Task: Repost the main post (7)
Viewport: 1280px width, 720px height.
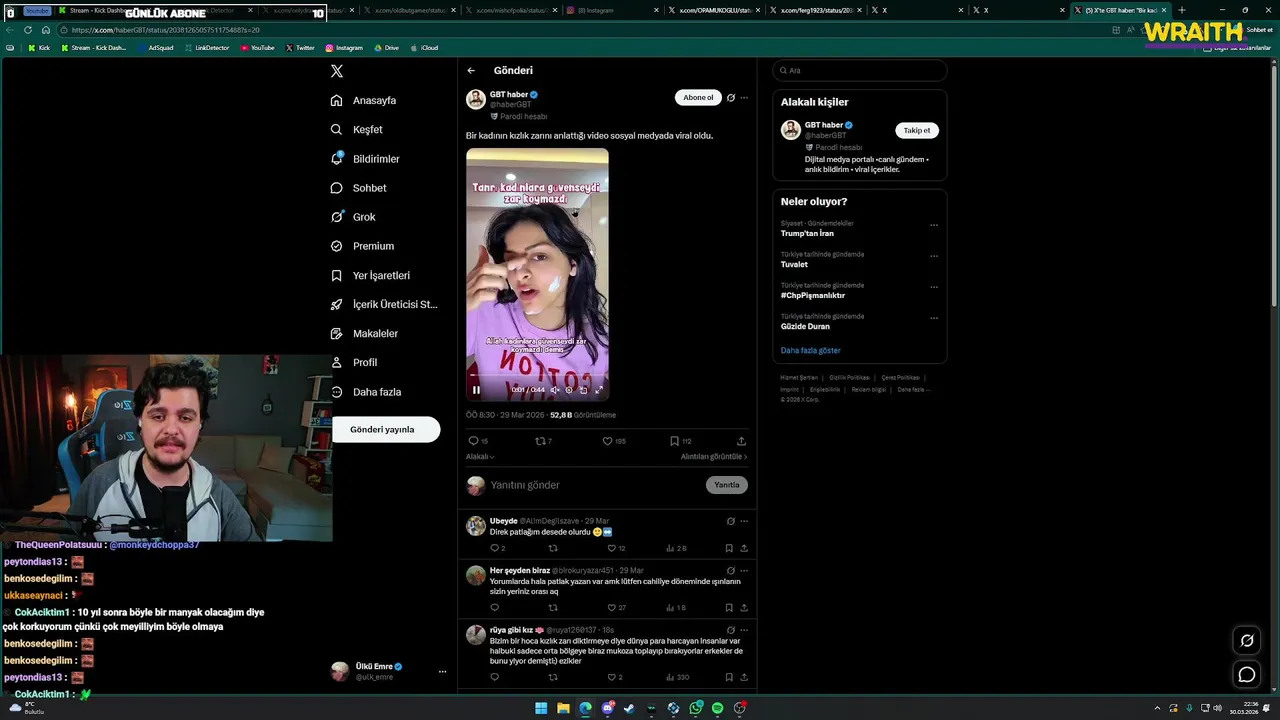Action: point(544,441)
